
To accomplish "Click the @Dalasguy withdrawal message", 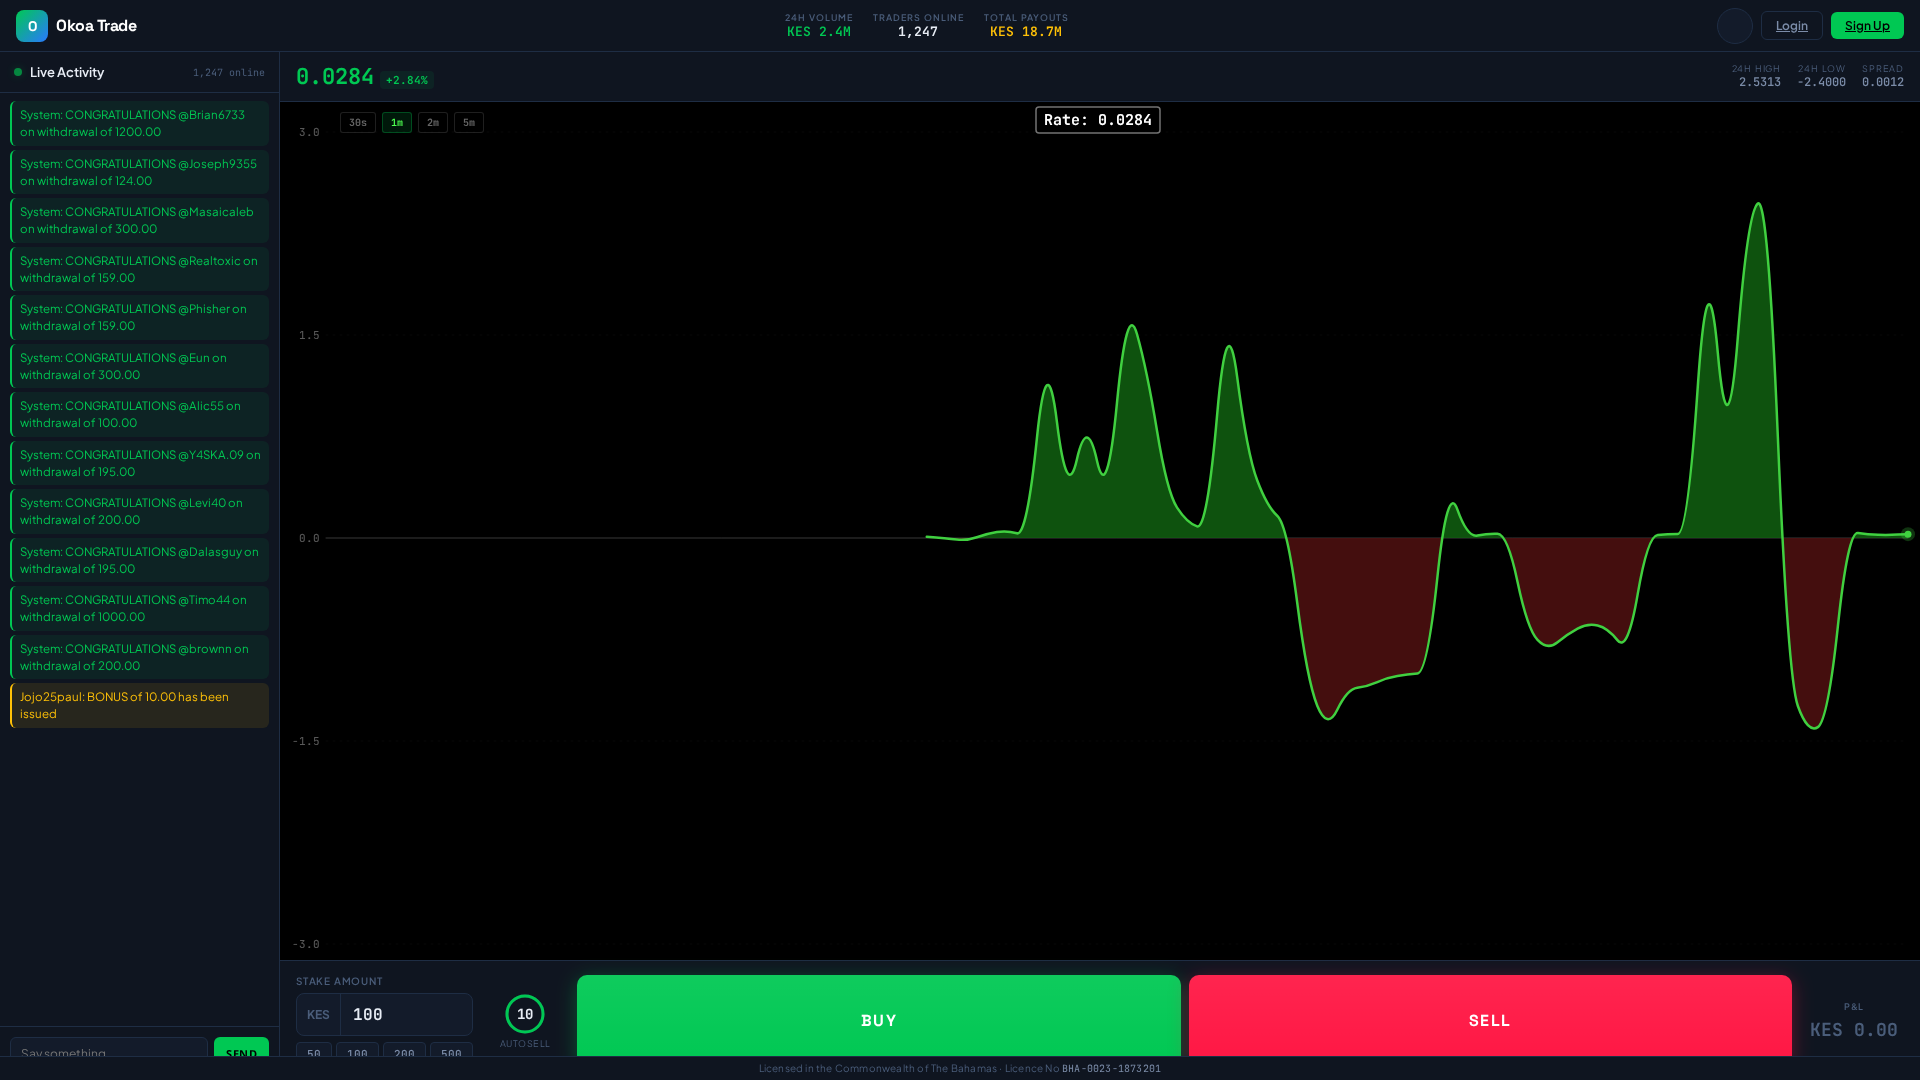I will click(x=139, y=560).
